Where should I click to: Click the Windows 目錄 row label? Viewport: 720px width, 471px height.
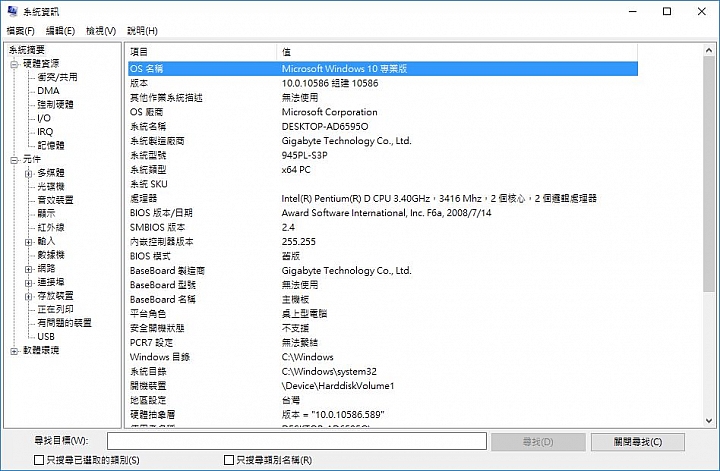(x=160, y=357)
